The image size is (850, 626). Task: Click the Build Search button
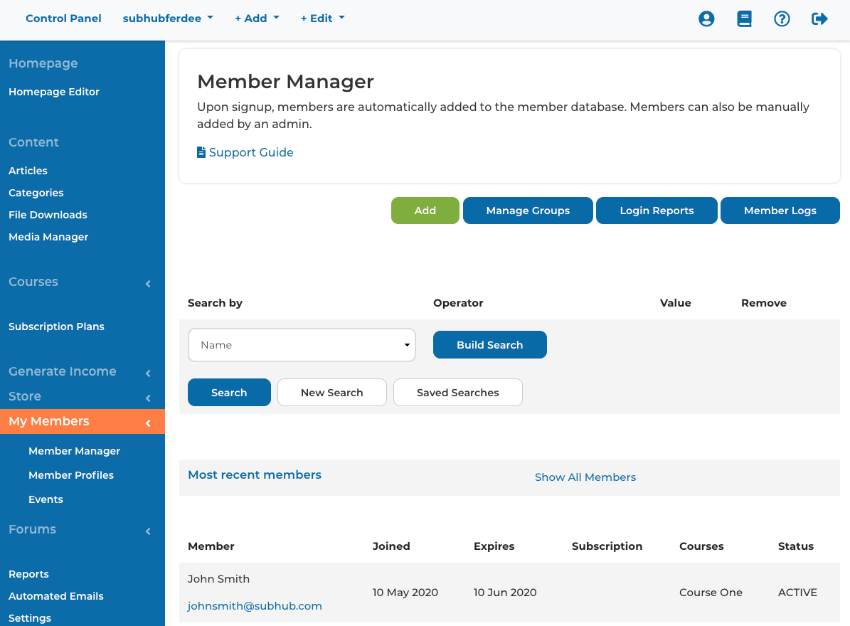pyautogui.click(x=489, y=344)
